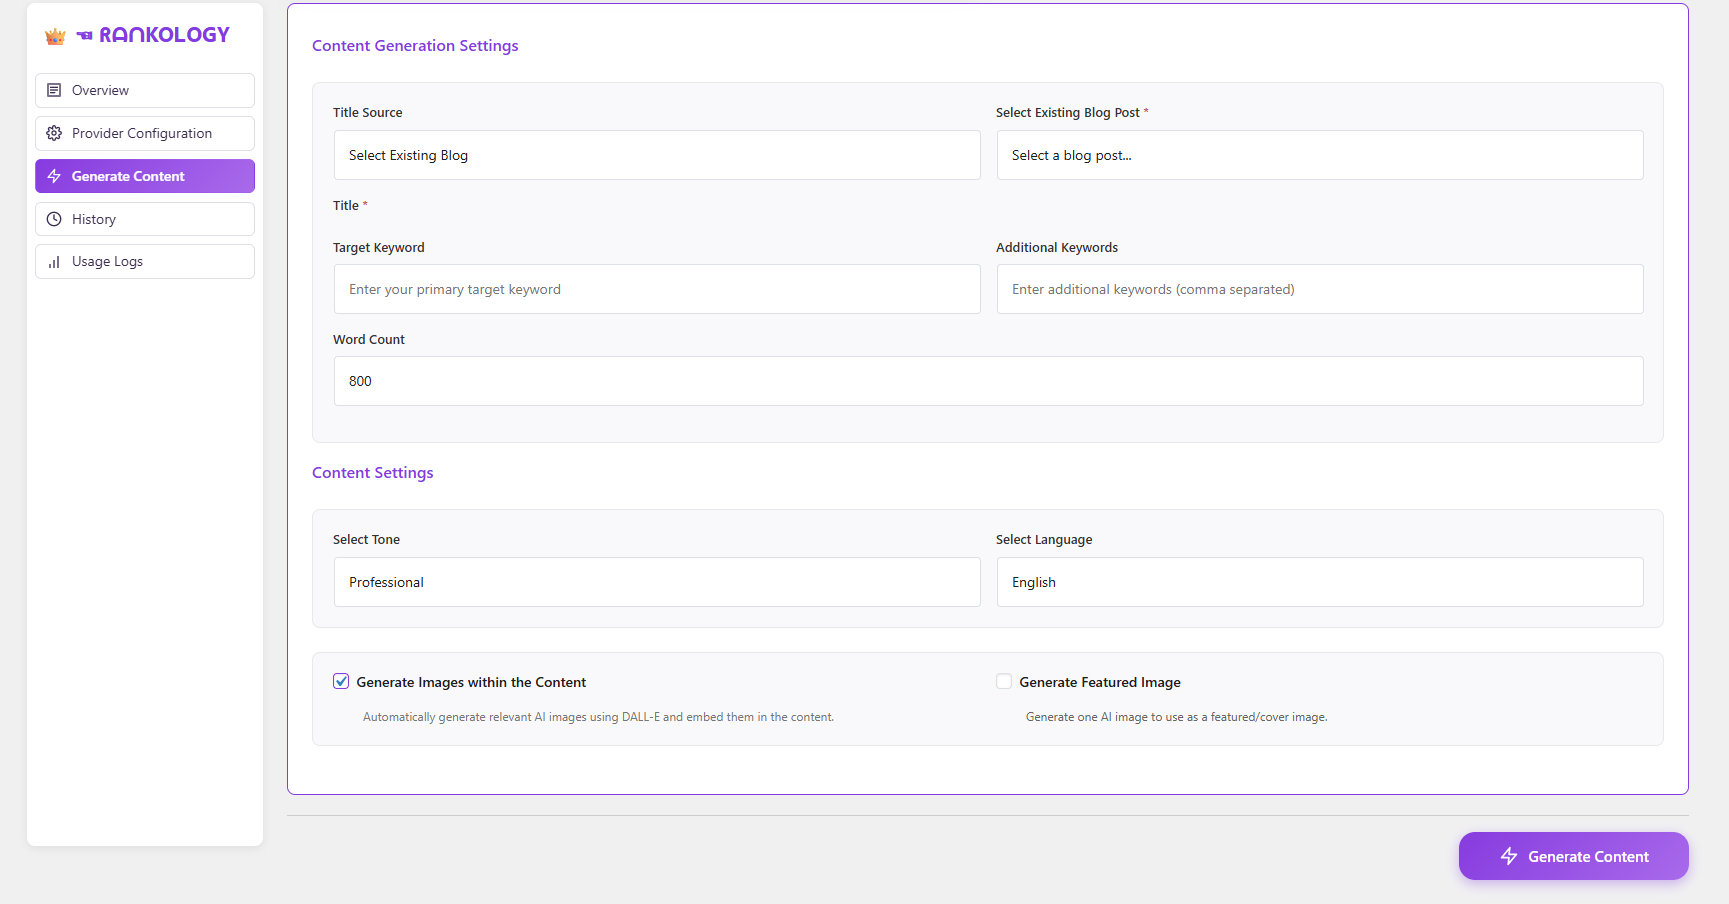Click the lightning bolt on Generate Content button
The image size is (1729, 904).
click(1509, 856)
